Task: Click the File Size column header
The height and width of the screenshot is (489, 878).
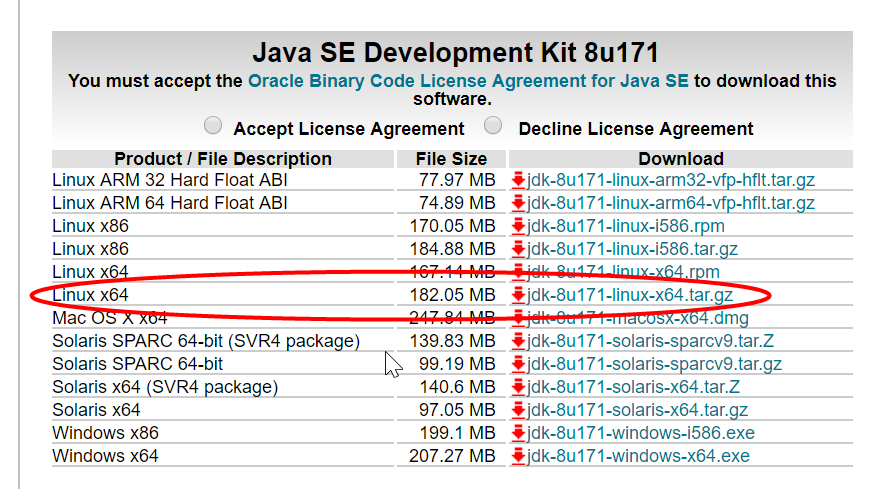Action: (451, 159)
